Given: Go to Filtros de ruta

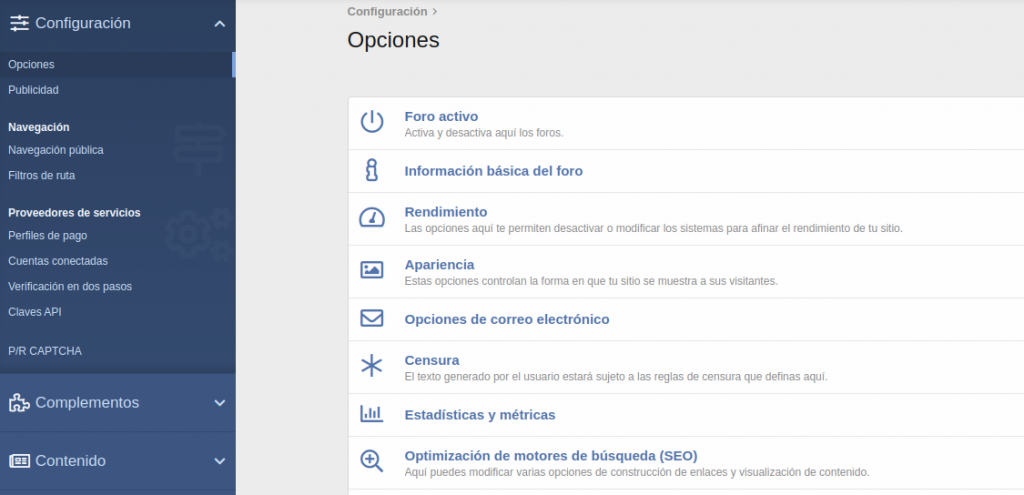Looking at the screenshot, I should [x=41, y=176].
